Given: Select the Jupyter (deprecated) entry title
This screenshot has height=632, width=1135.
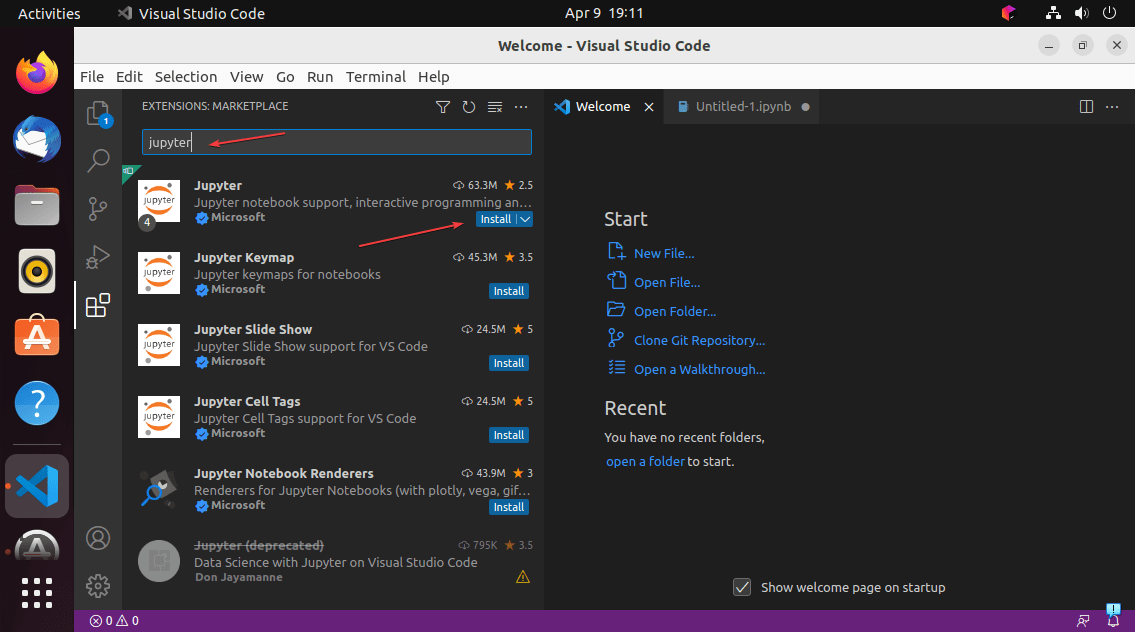Looking at the screenshot, I should point(259,545).
